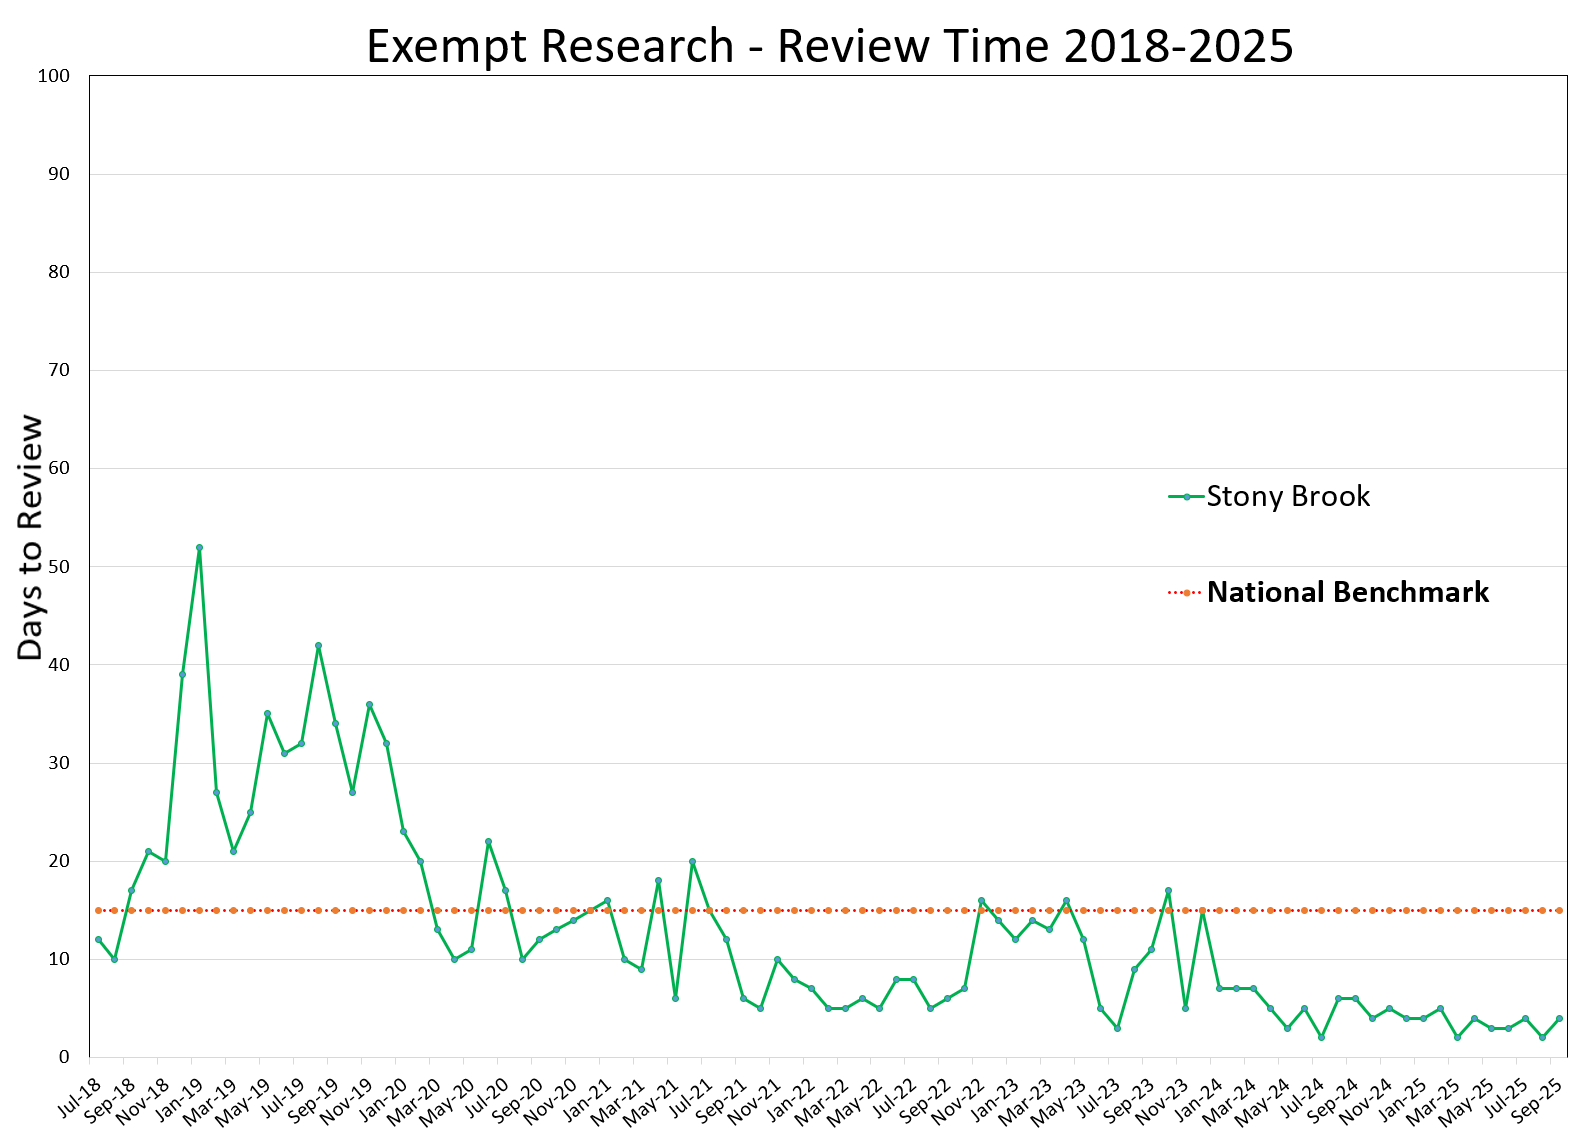This screenshot has height=1130, width=1573.
Task: Click the chart title Exempt Research
Action: pos(829,46)
